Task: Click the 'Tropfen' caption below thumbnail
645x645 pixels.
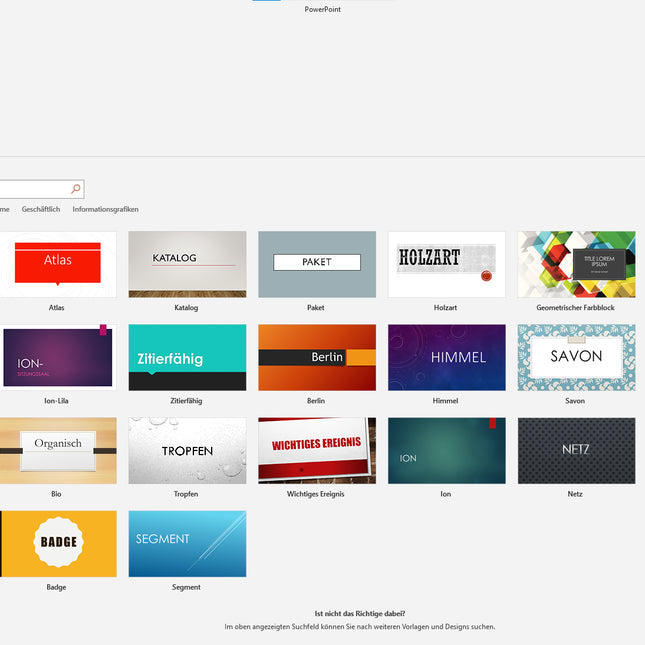Action: [x=186, y=494]
